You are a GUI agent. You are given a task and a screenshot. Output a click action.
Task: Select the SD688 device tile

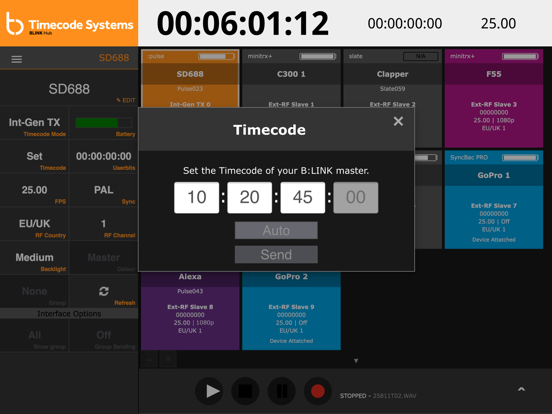[x=190, y=79]
